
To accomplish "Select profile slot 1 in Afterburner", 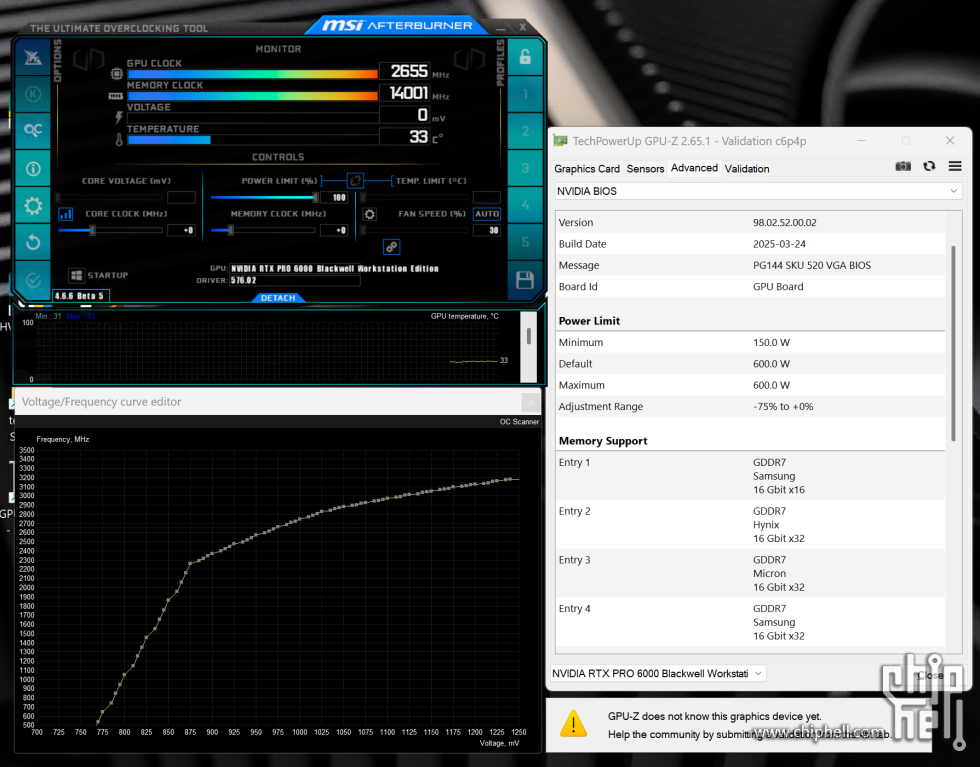I will 525,94.
